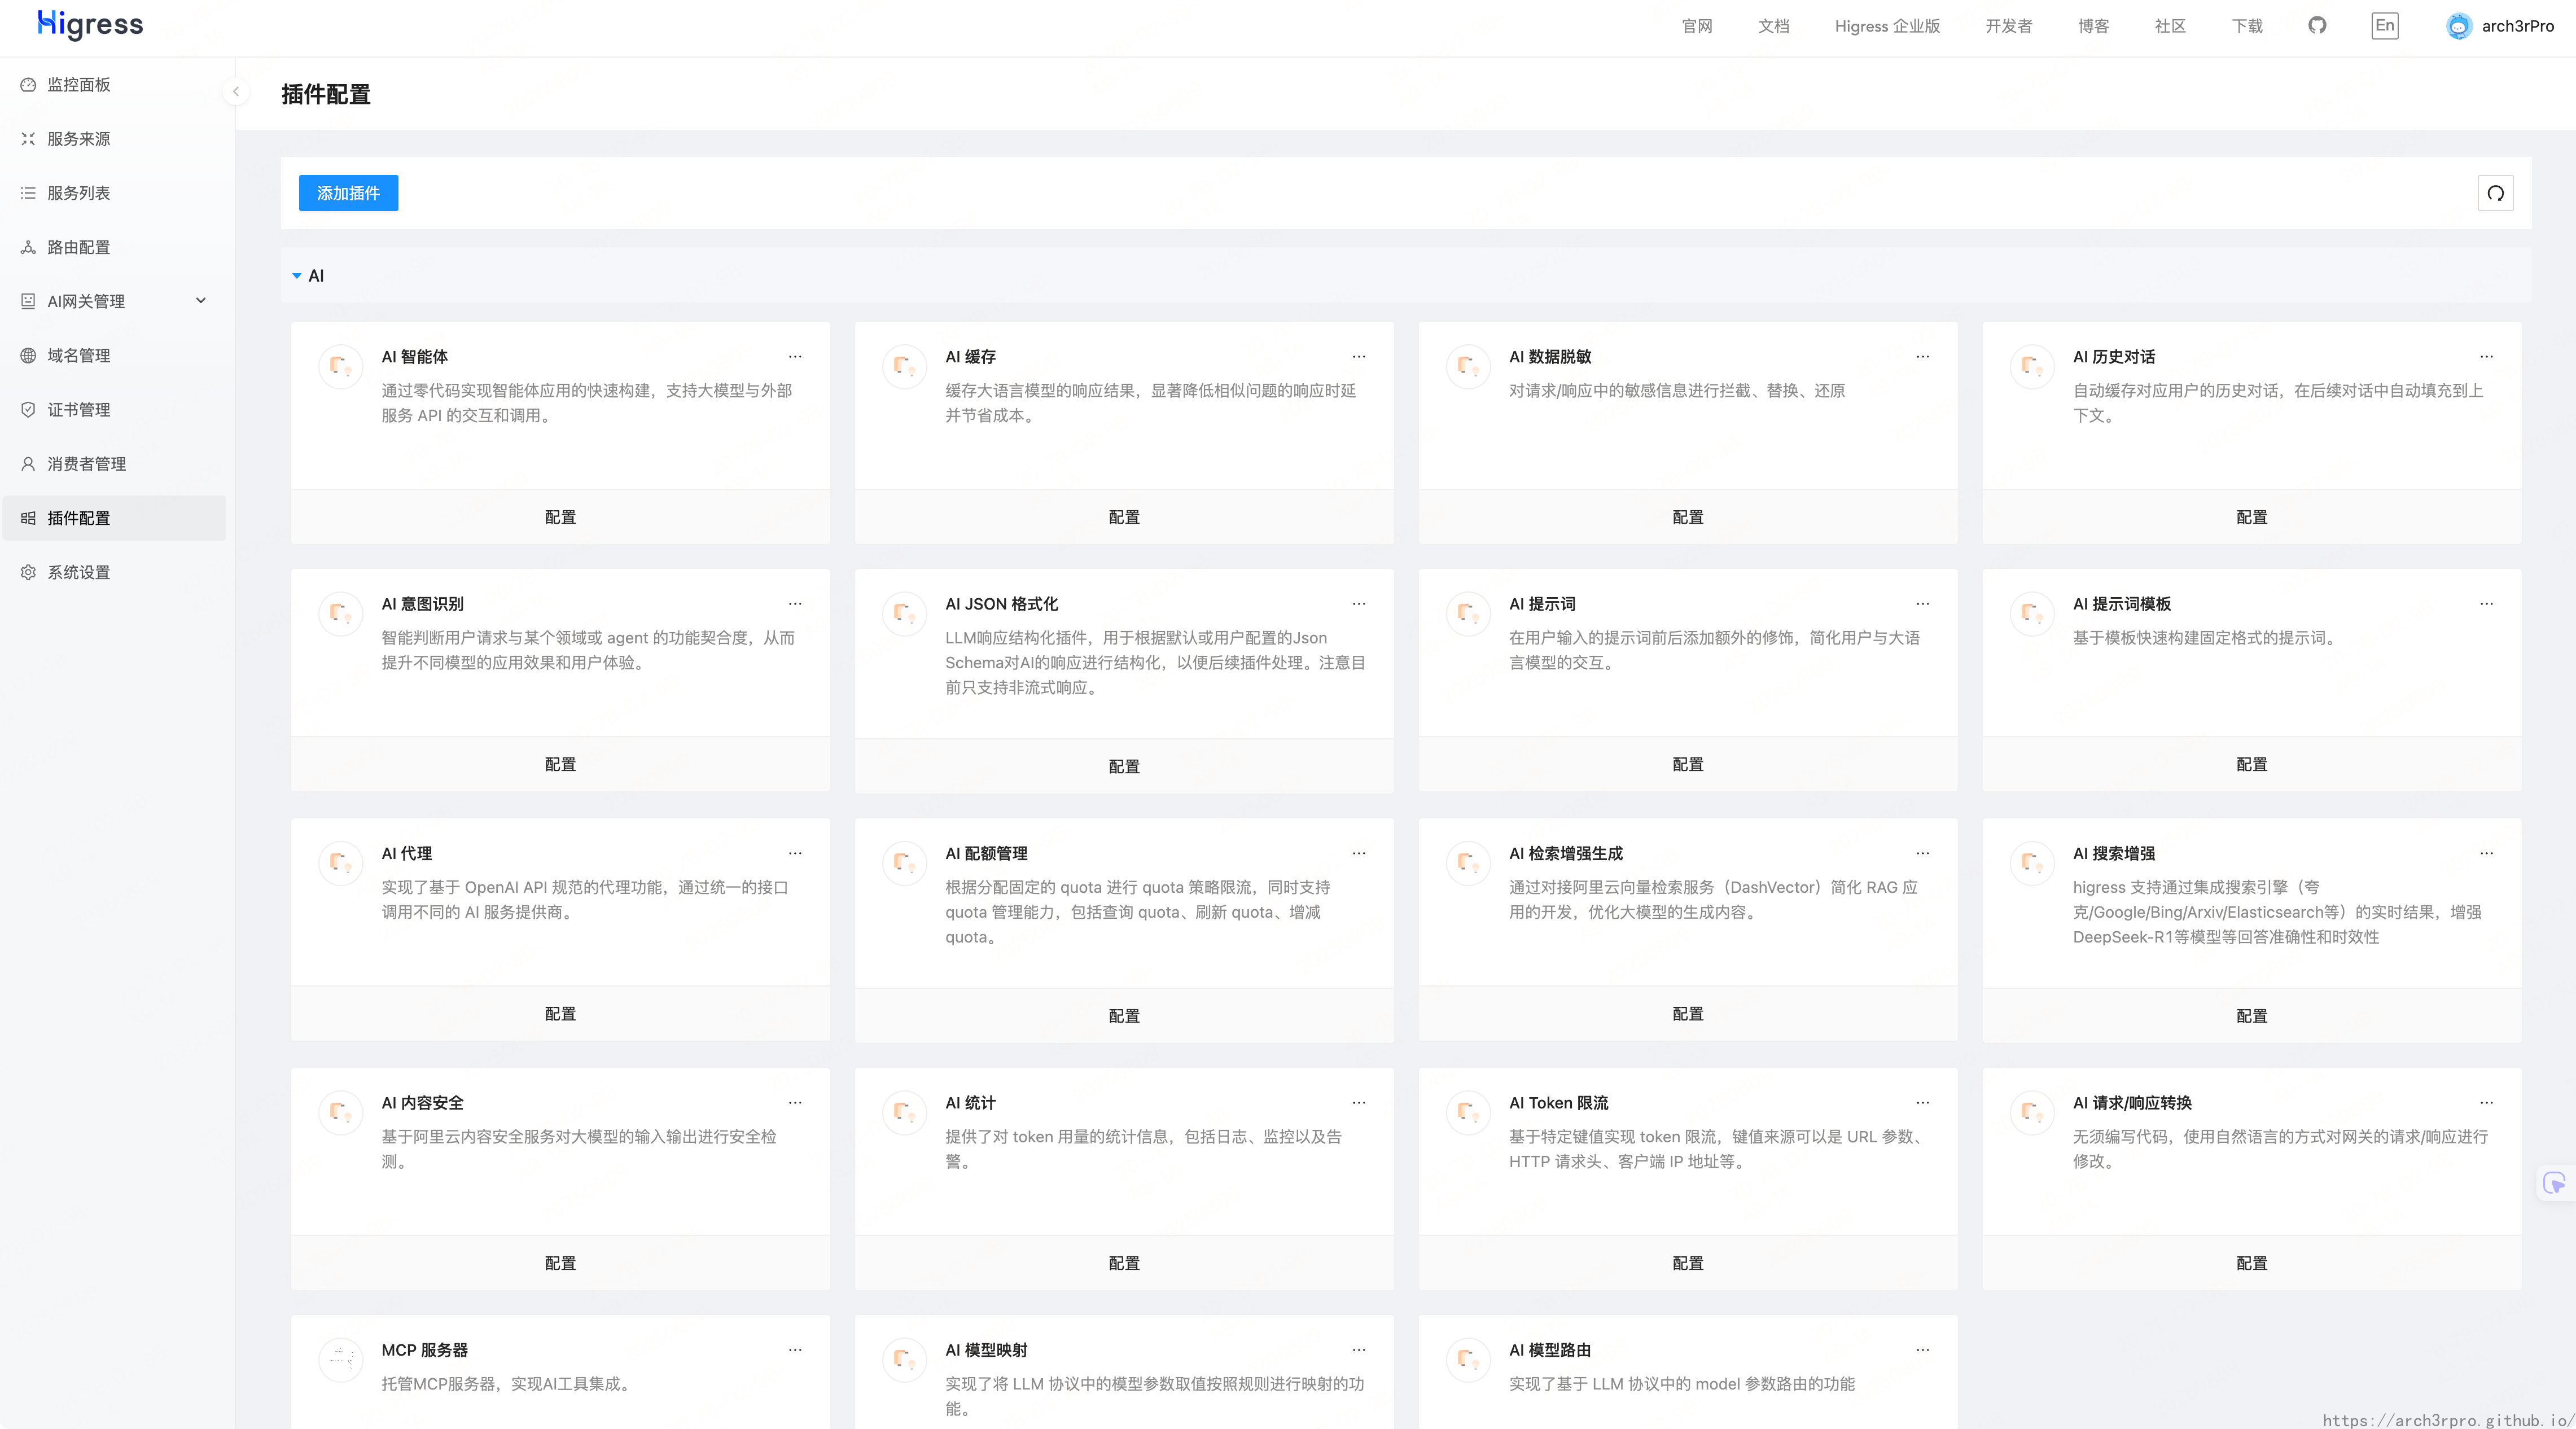Screen dimensions: 2576x1429
Task: Open ellipsis dropdown on AI 搜索增强 card
Action: pos(2486,854)
